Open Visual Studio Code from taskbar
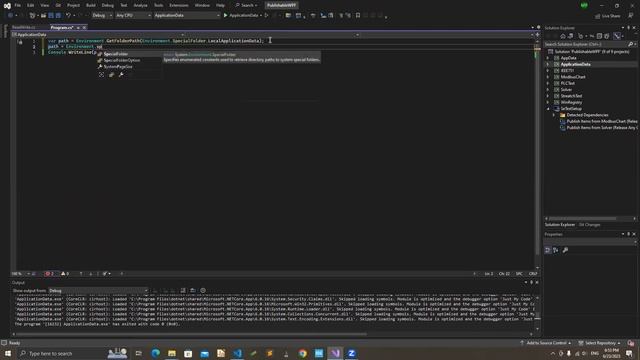This screenshot has width=640, height=360. coord(237,353)
